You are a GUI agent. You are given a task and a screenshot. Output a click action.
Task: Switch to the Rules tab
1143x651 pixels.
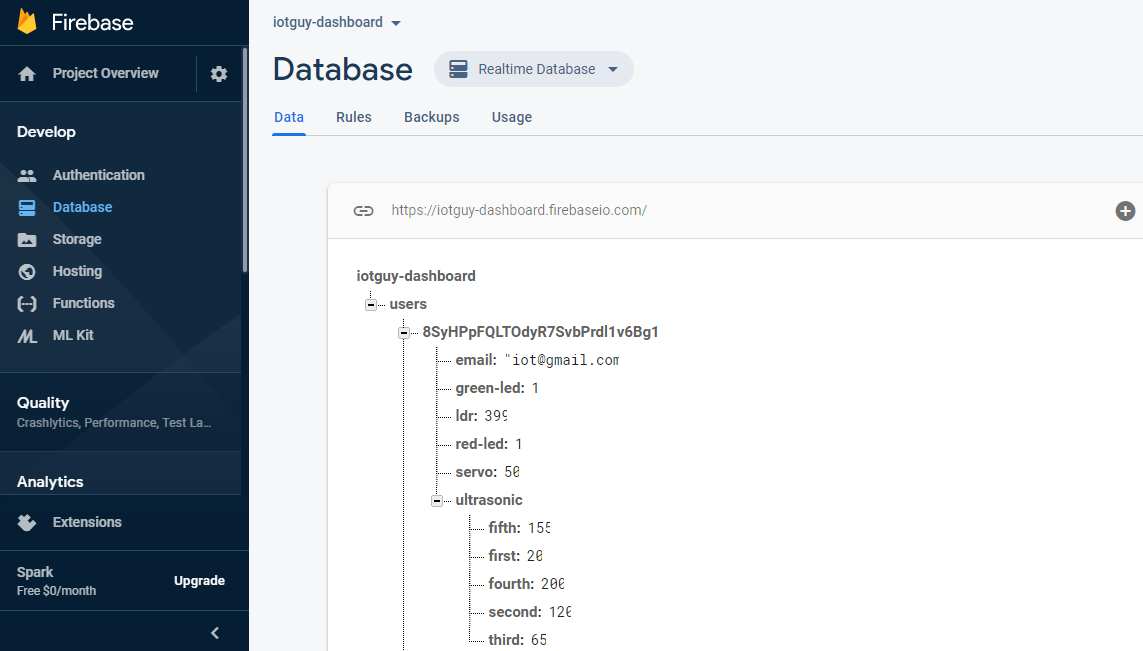[354, 117]
